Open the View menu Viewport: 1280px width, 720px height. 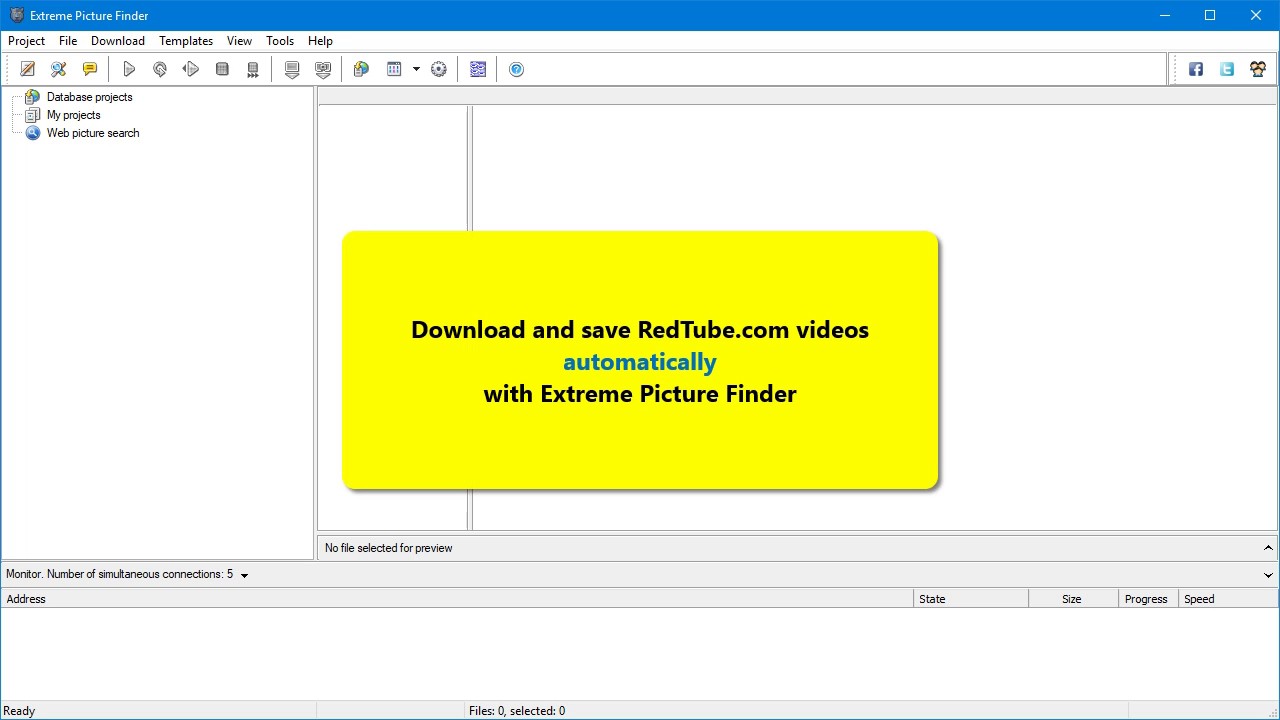pos(239,41)
